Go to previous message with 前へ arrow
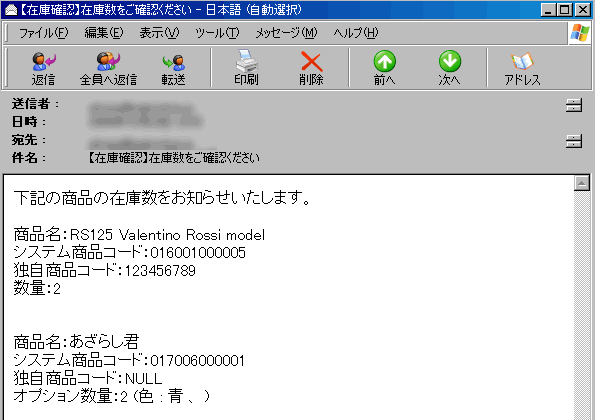Image resolution: width=595 pixels, height=420 pixels. (x=384, y=68)
